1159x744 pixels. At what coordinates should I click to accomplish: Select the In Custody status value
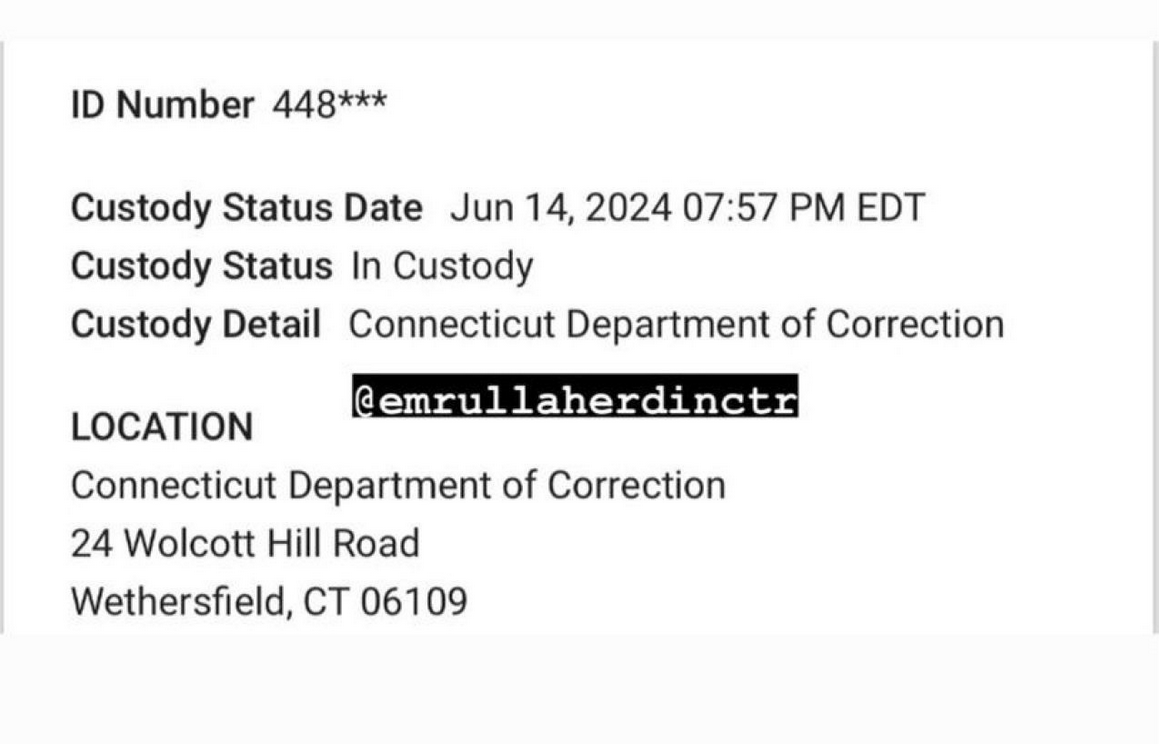(x=442, y=266)
